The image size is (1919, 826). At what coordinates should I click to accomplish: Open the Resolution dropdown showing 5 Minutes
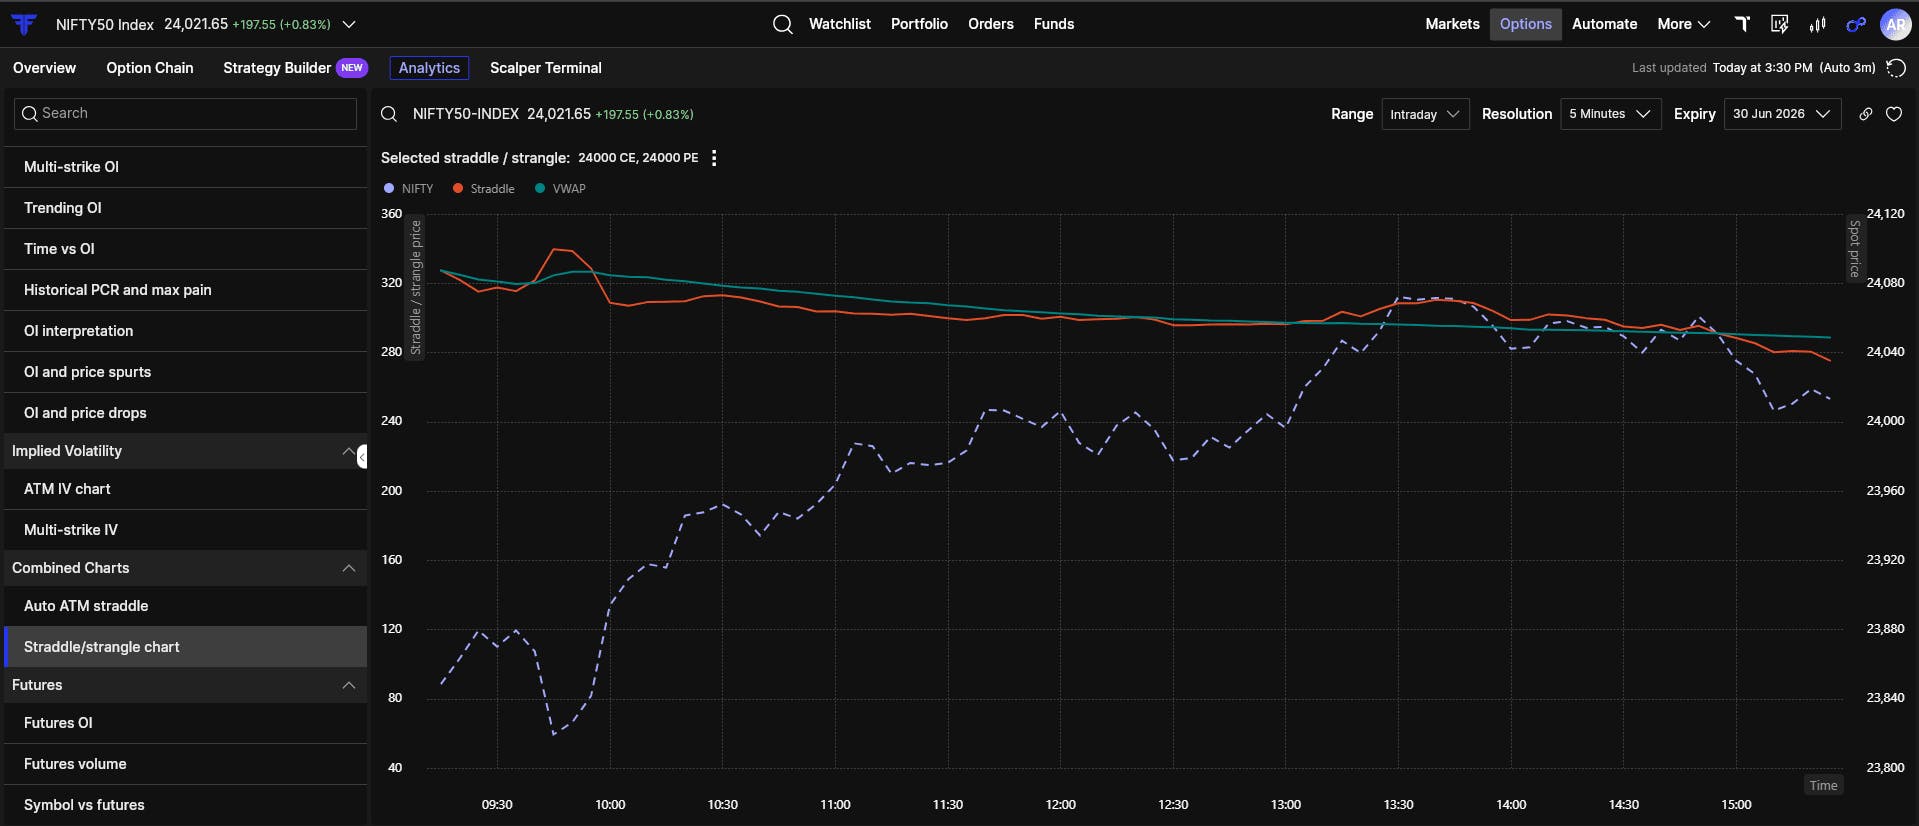pyautogui.click(x=1610, y=114)
